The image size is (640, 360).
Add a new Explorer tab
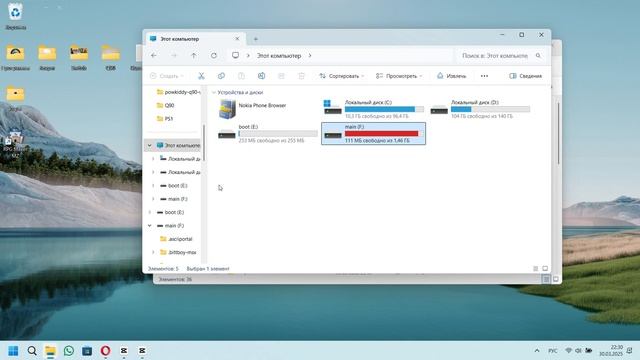point(256,39)
